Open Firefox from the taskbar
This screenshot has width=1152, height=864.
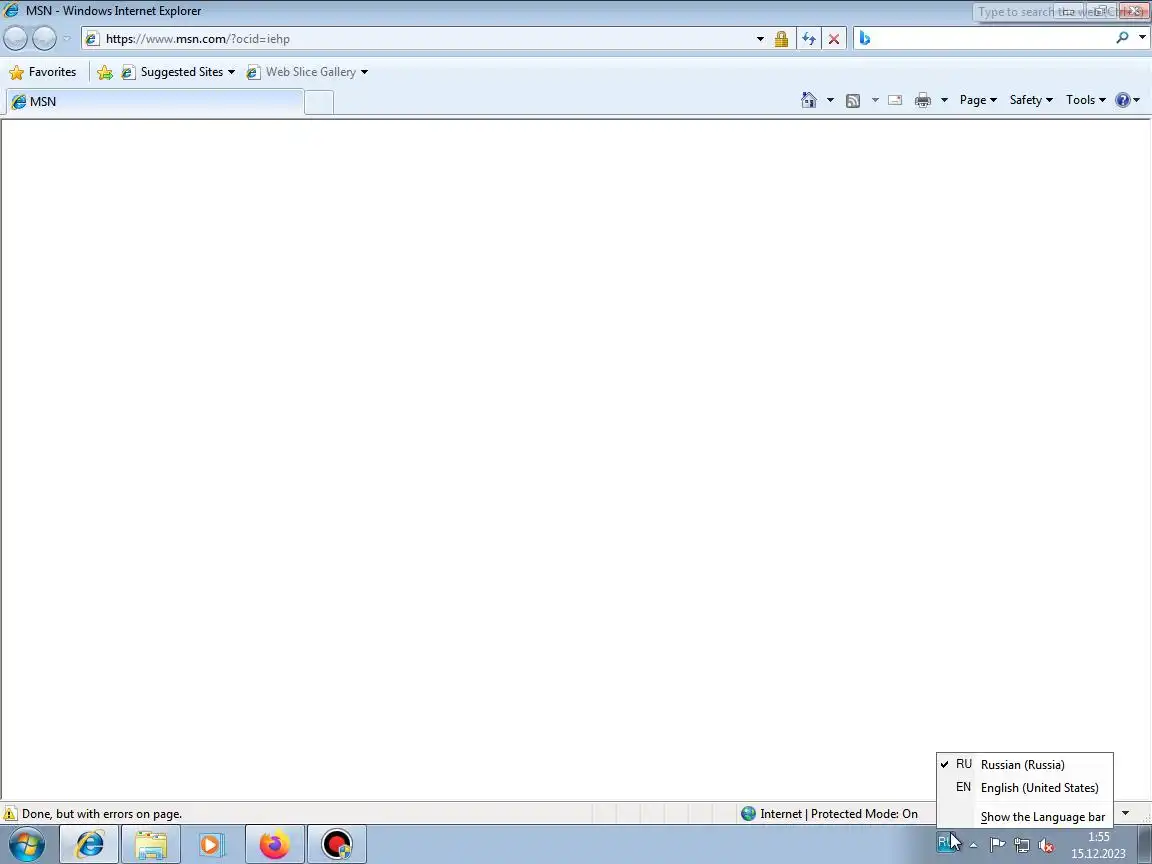coord(274,845)
